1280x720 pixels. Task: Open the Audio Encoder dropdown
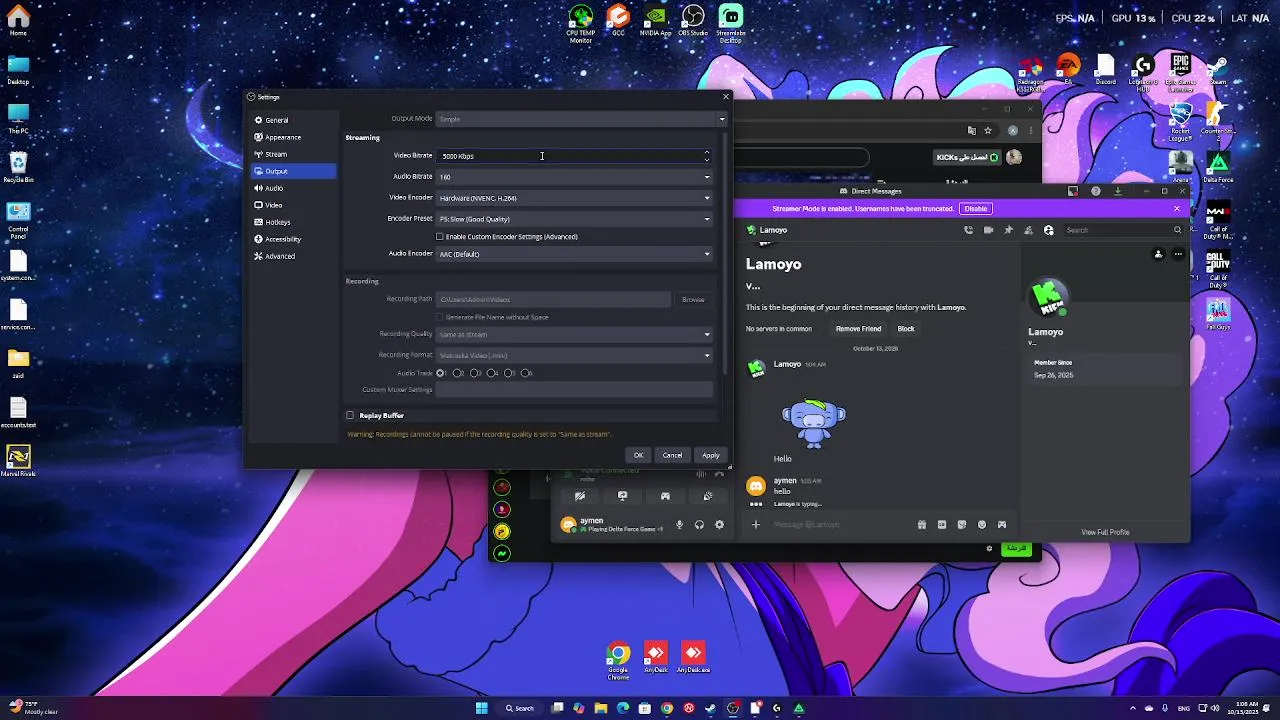574,254
